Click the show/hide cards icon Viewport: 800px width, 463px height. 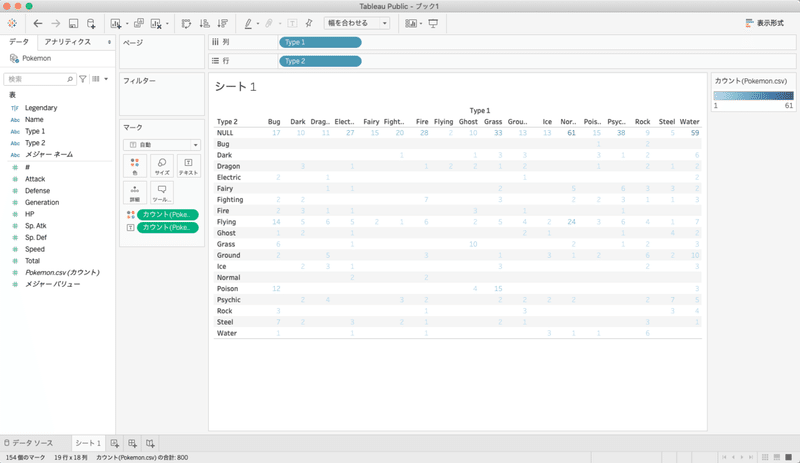coord(411,23)
